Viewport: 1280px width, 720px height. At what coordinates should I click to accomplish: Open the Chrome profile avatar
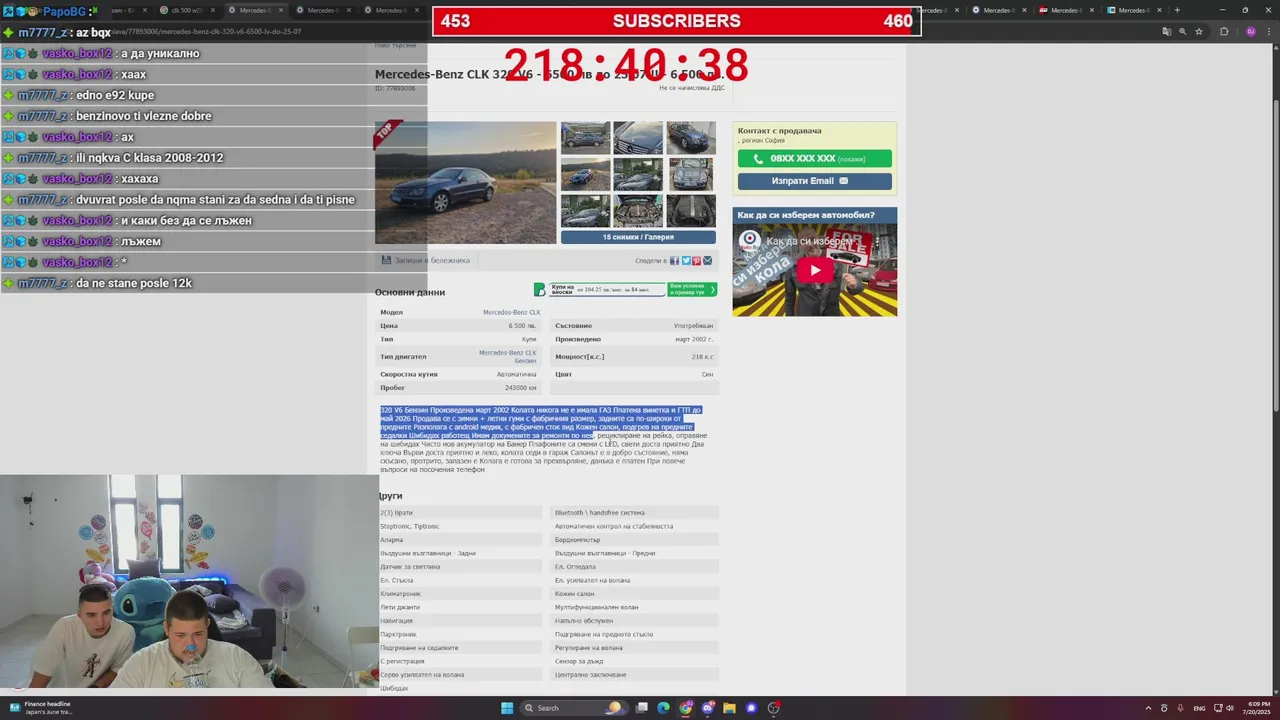coord(1250,31)
